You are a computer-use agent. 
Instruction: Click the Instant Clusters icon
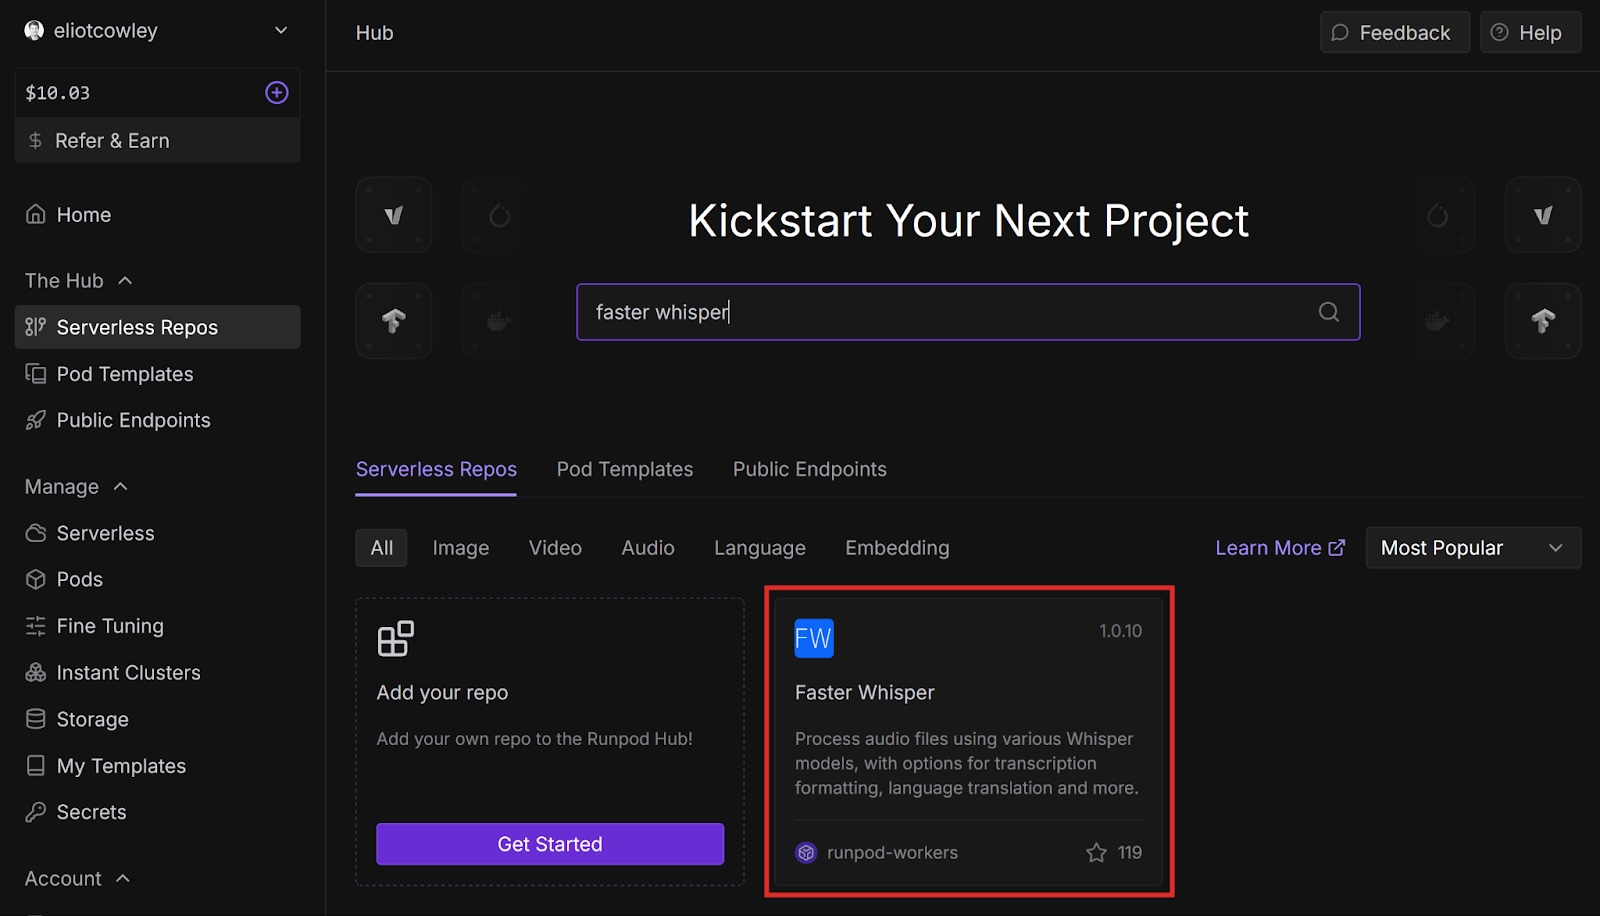pyautogui.click(x=36, y=672)
